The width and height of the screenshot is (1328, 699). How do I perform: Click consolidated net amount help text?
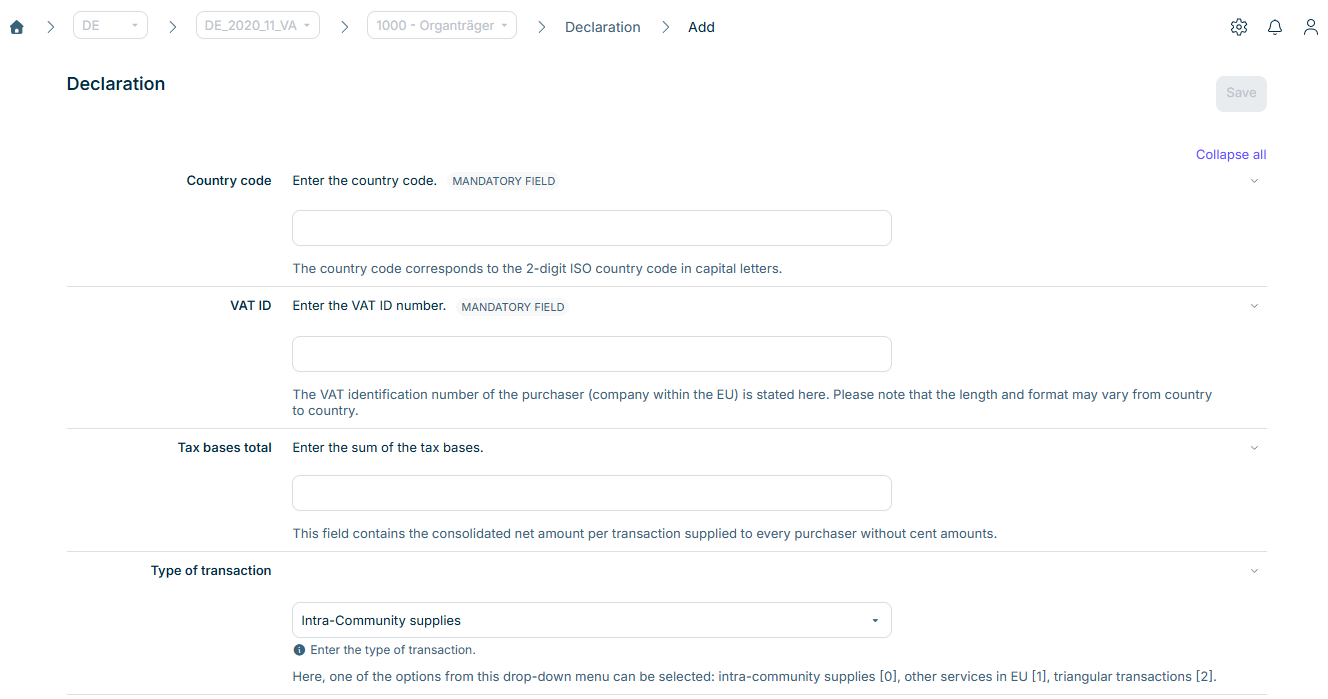pyautogui.click(x=645, y=534)
